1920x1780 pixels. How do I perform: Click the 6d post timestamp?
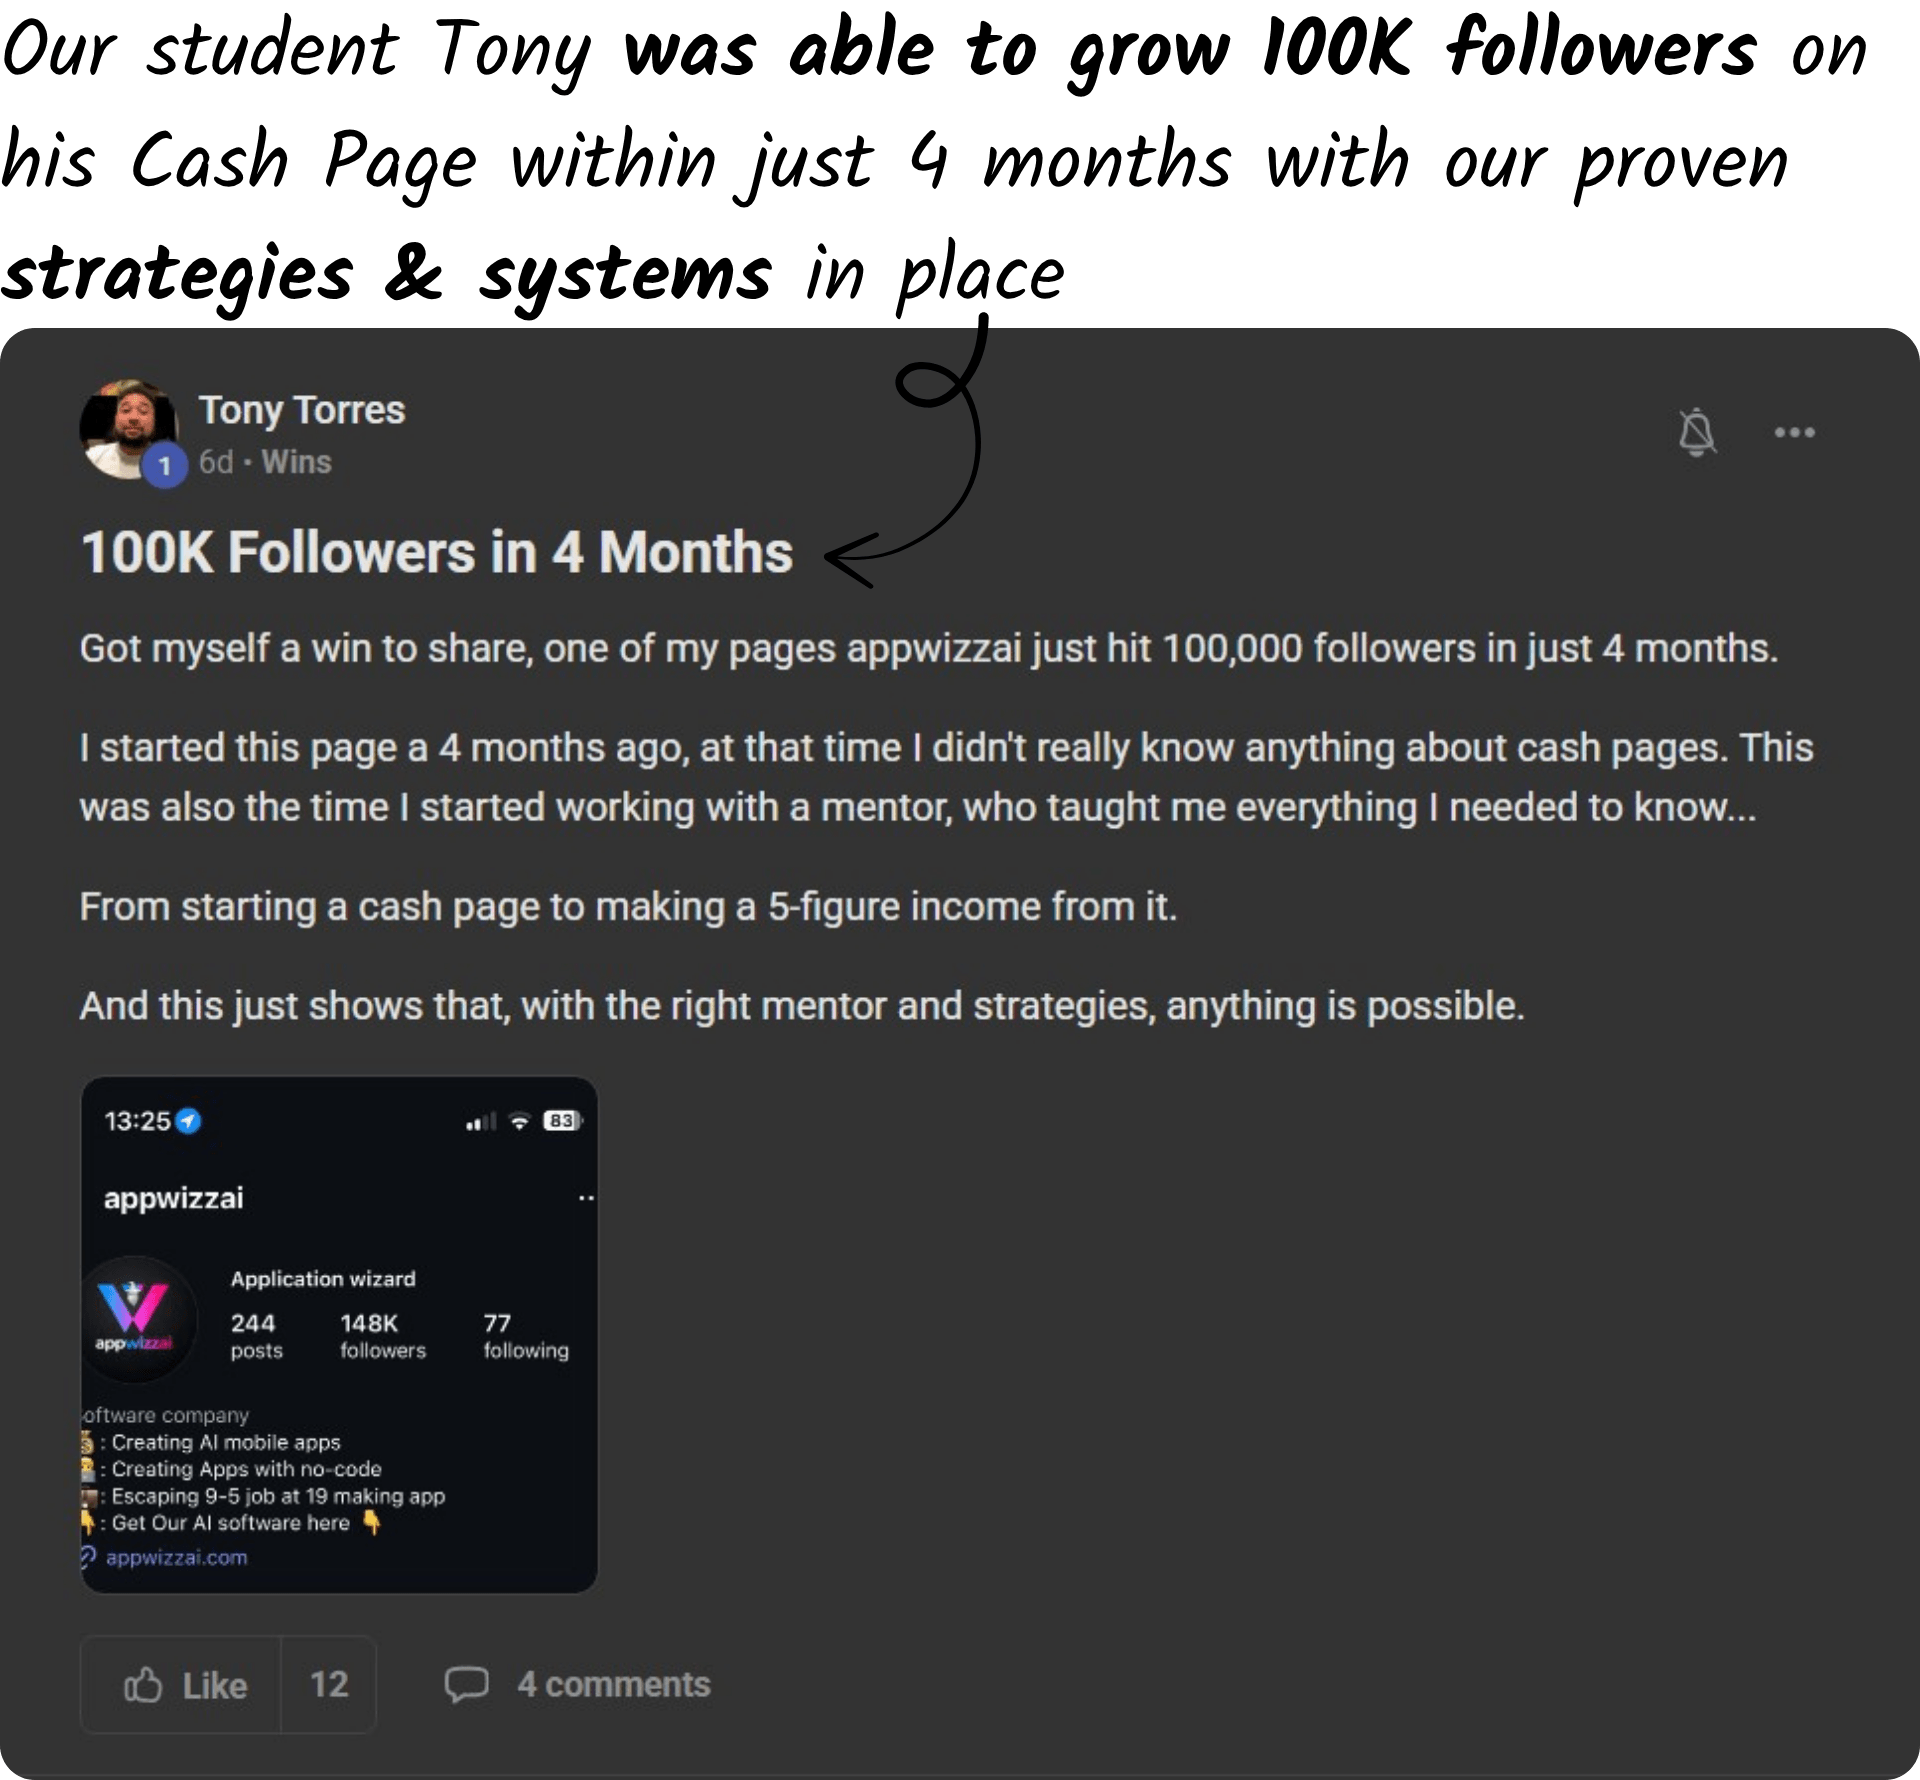215,462
